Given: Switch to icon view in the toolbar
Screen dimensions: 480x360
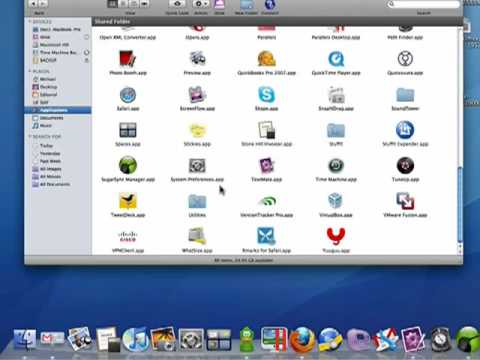Looking at the screenshot, I should coord(112,4).
